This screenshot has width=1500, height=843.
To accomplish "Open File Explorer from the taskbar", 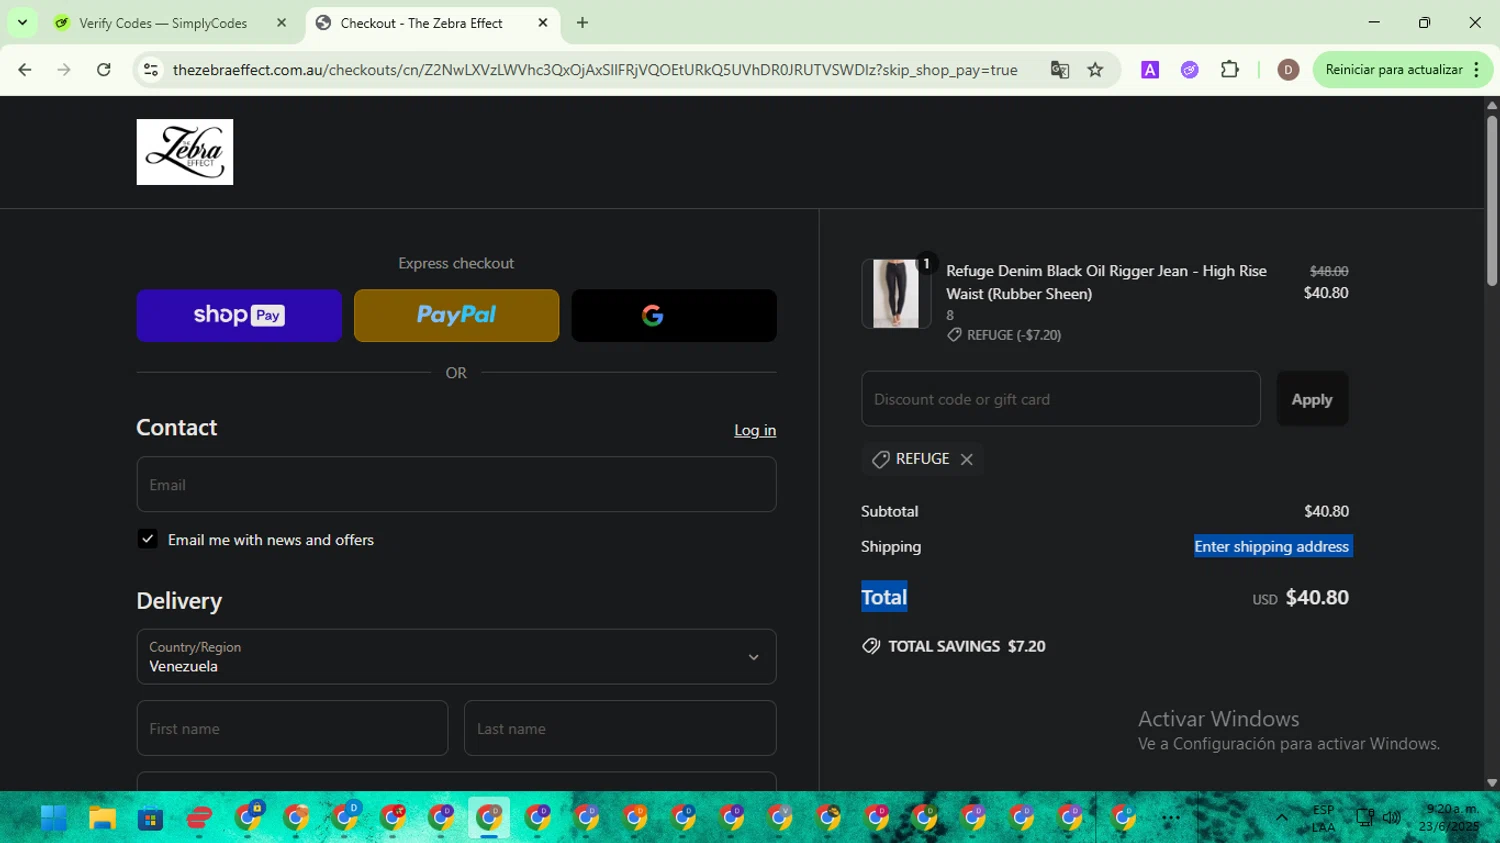I will [x=102, y=819].
